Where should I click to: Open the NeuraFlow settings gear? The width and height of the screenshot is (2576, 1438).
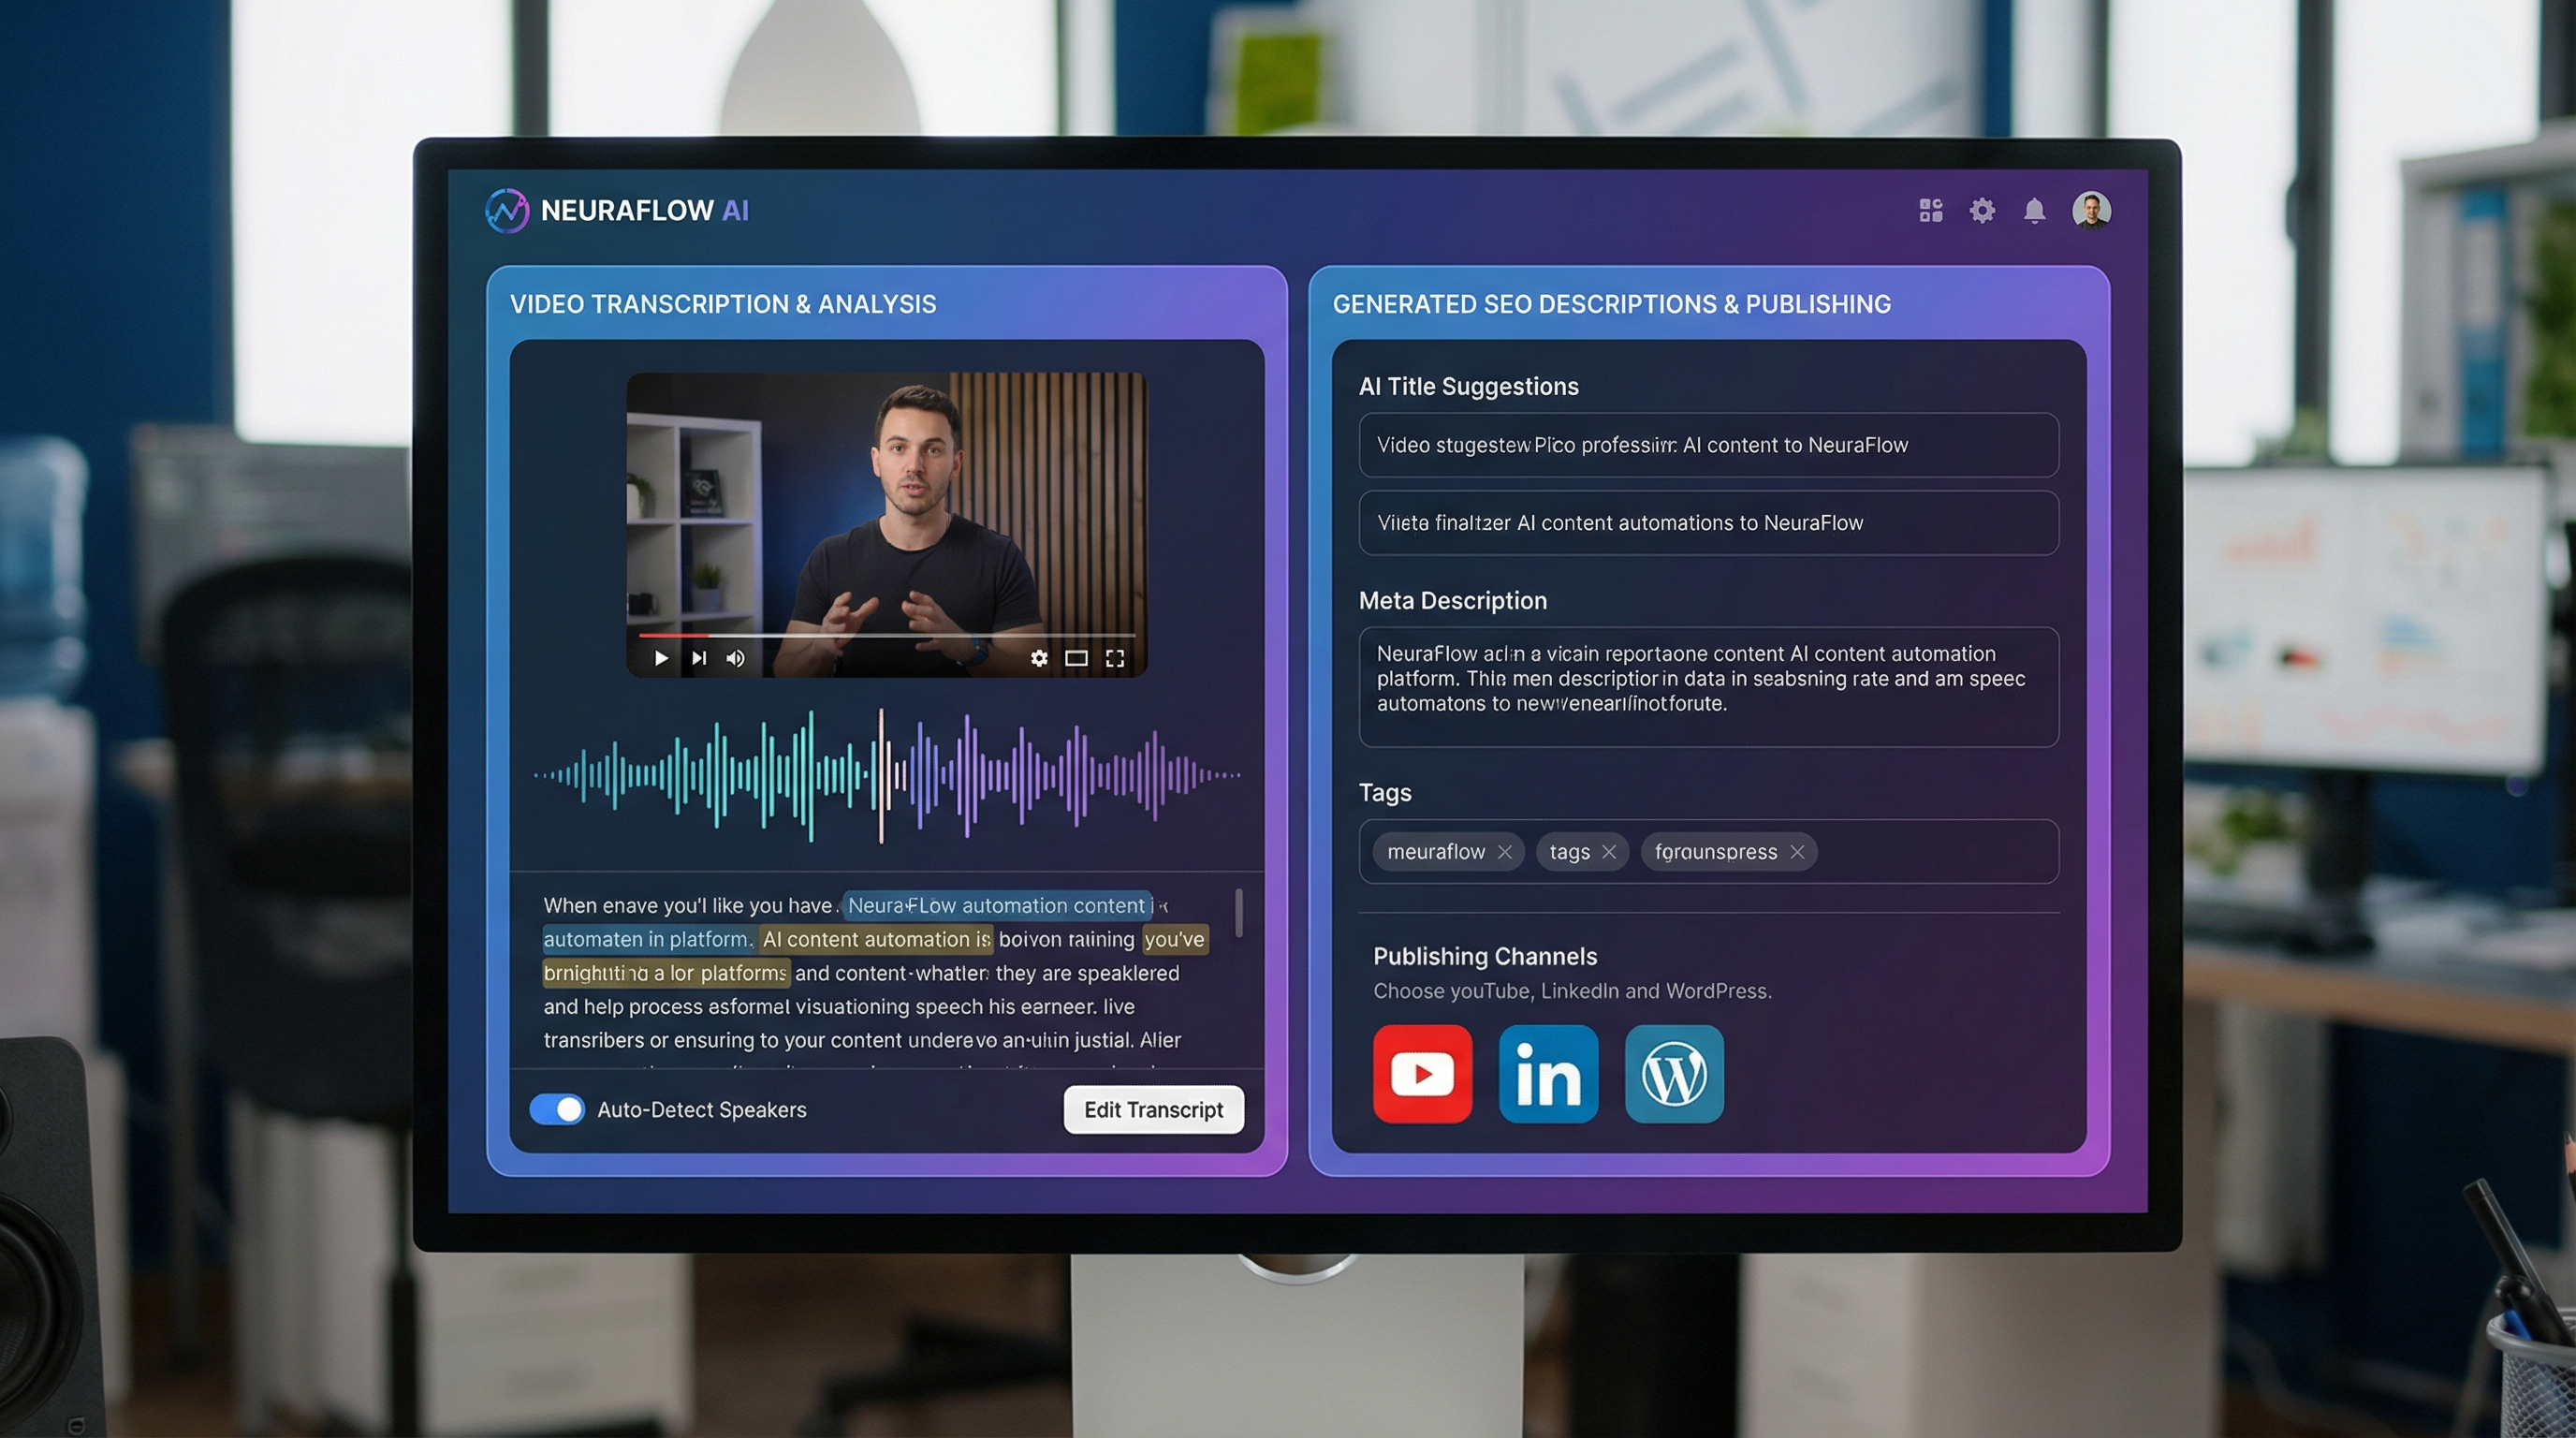coord(1983,210)
